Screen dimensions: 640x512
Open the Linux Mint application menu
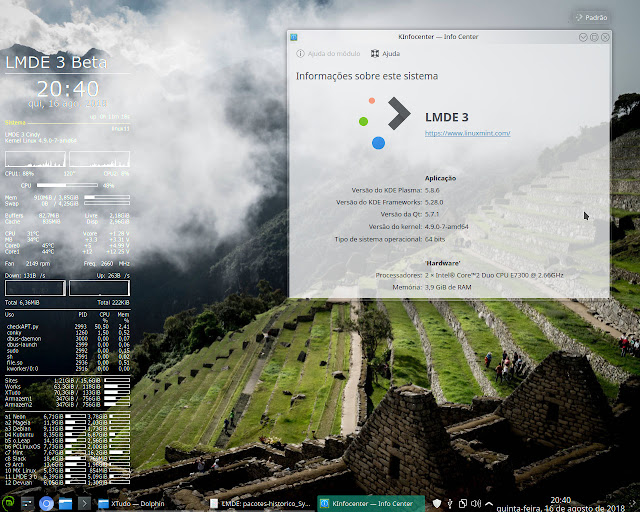8,503
